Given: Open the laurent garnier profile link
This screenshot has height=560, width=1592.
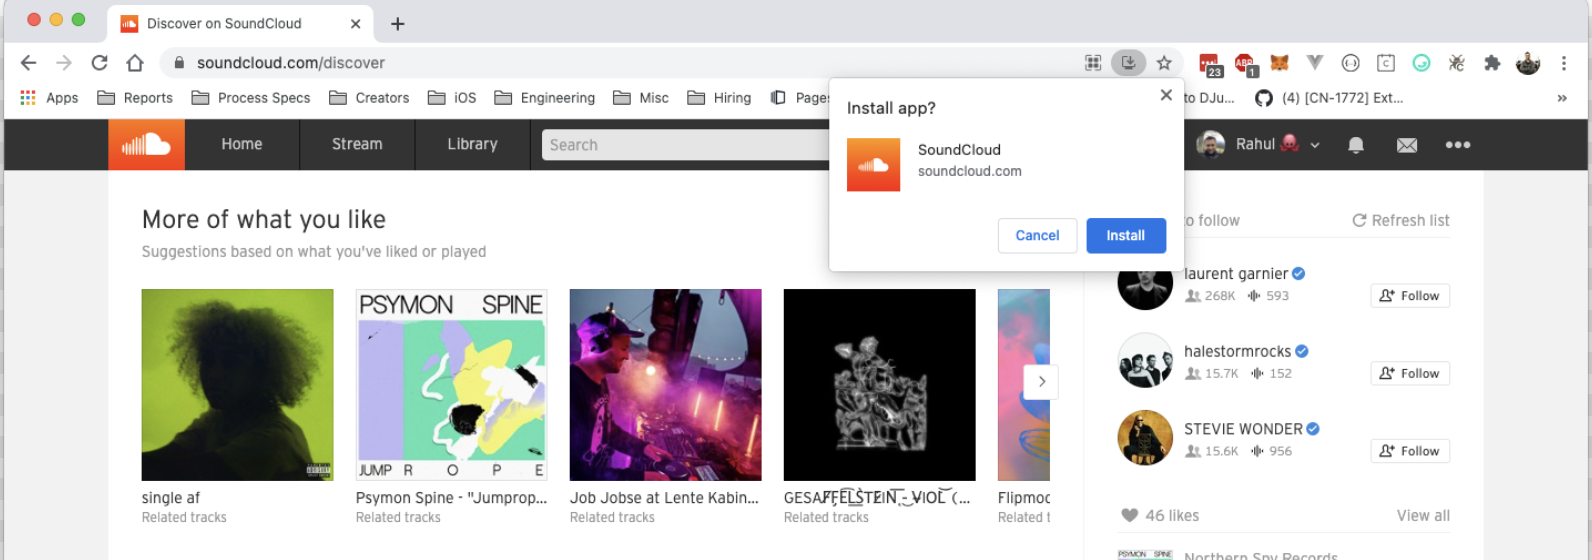Looking at the screenshot, I should [x=1236, y=274].
